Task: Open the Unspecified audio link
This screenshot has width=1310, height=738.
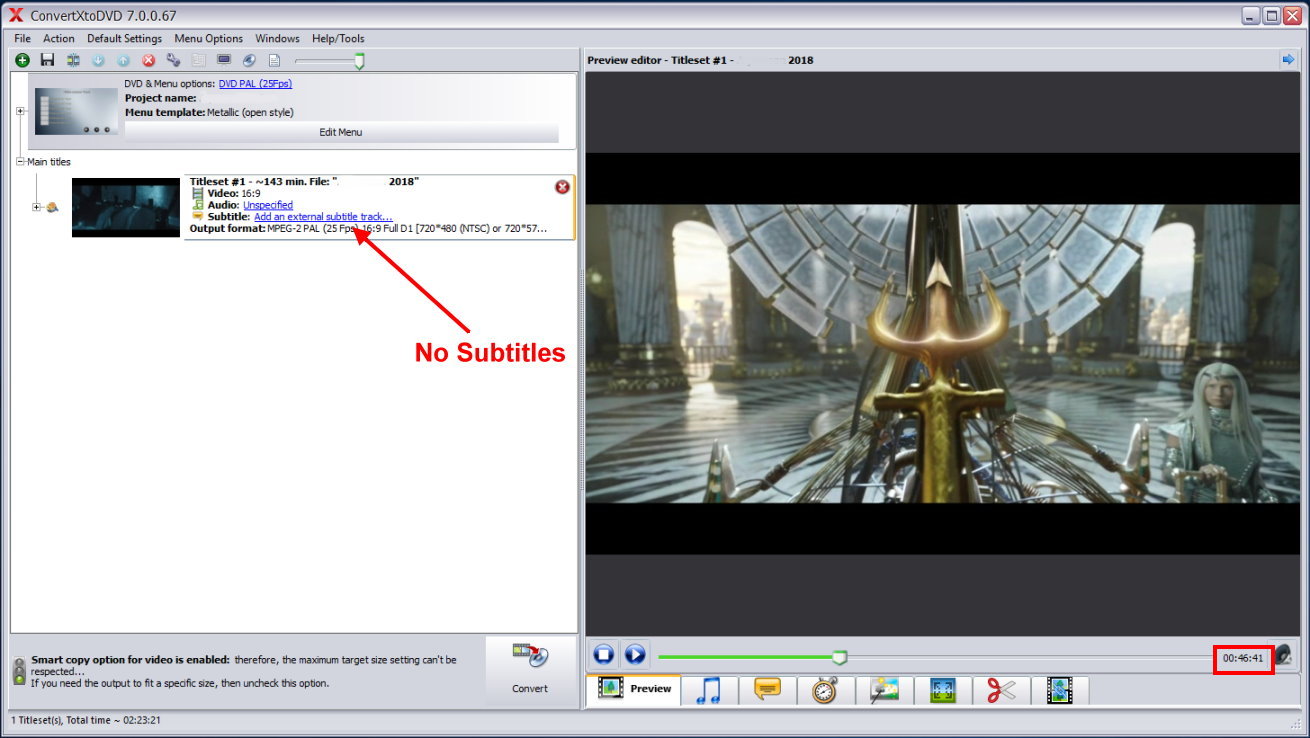Action: (268, 205)
